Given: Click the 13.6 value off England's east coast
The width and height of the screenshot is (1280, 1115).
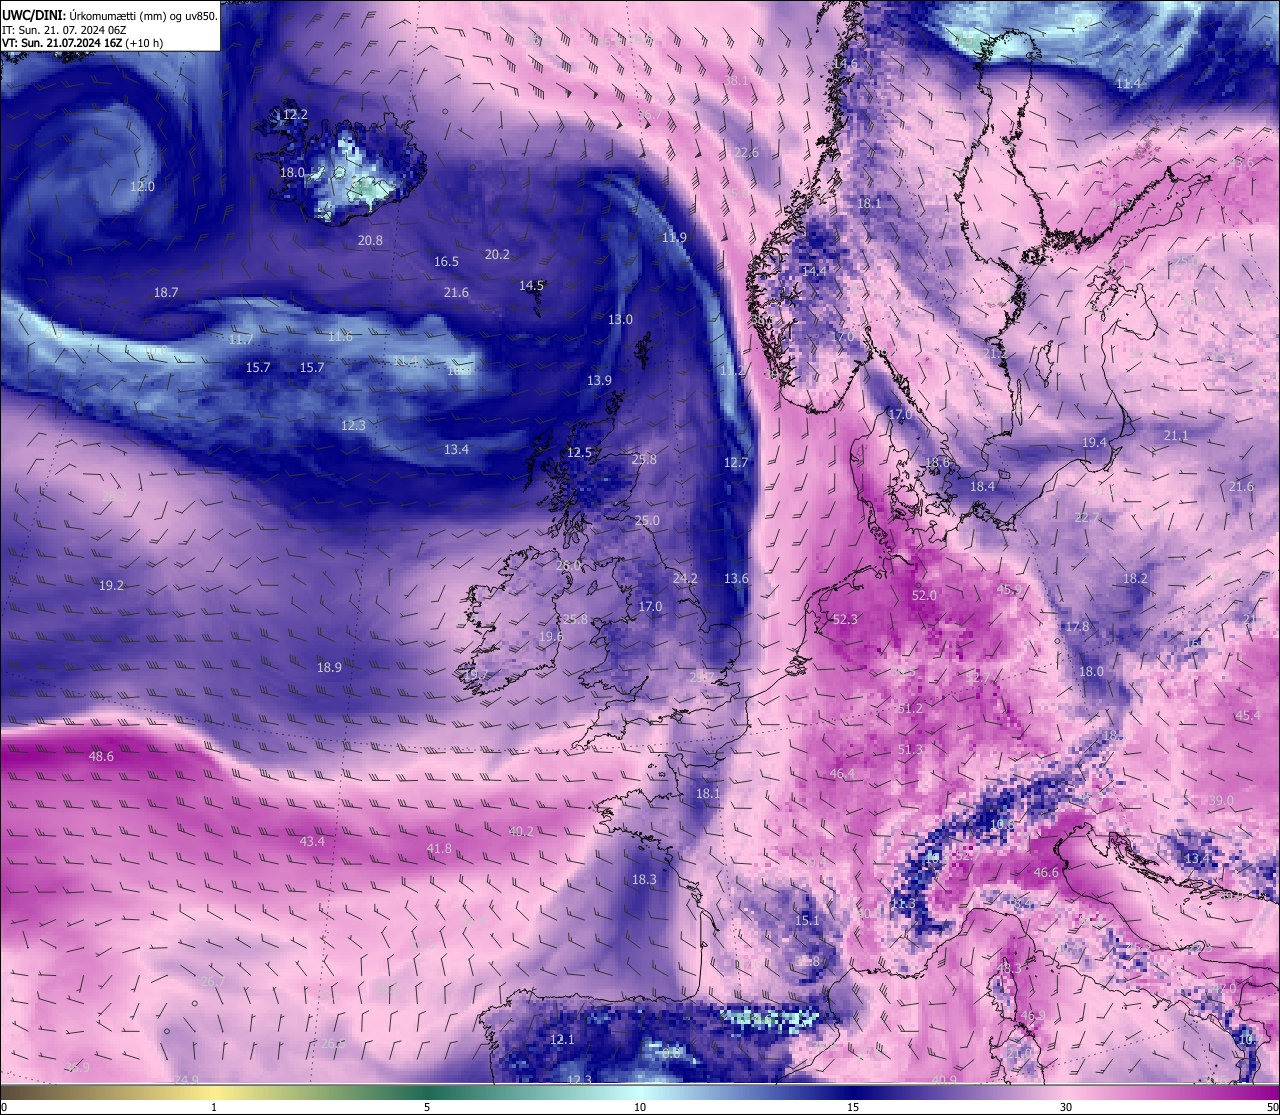Looking at the screenshot, I should click(736, 579).
